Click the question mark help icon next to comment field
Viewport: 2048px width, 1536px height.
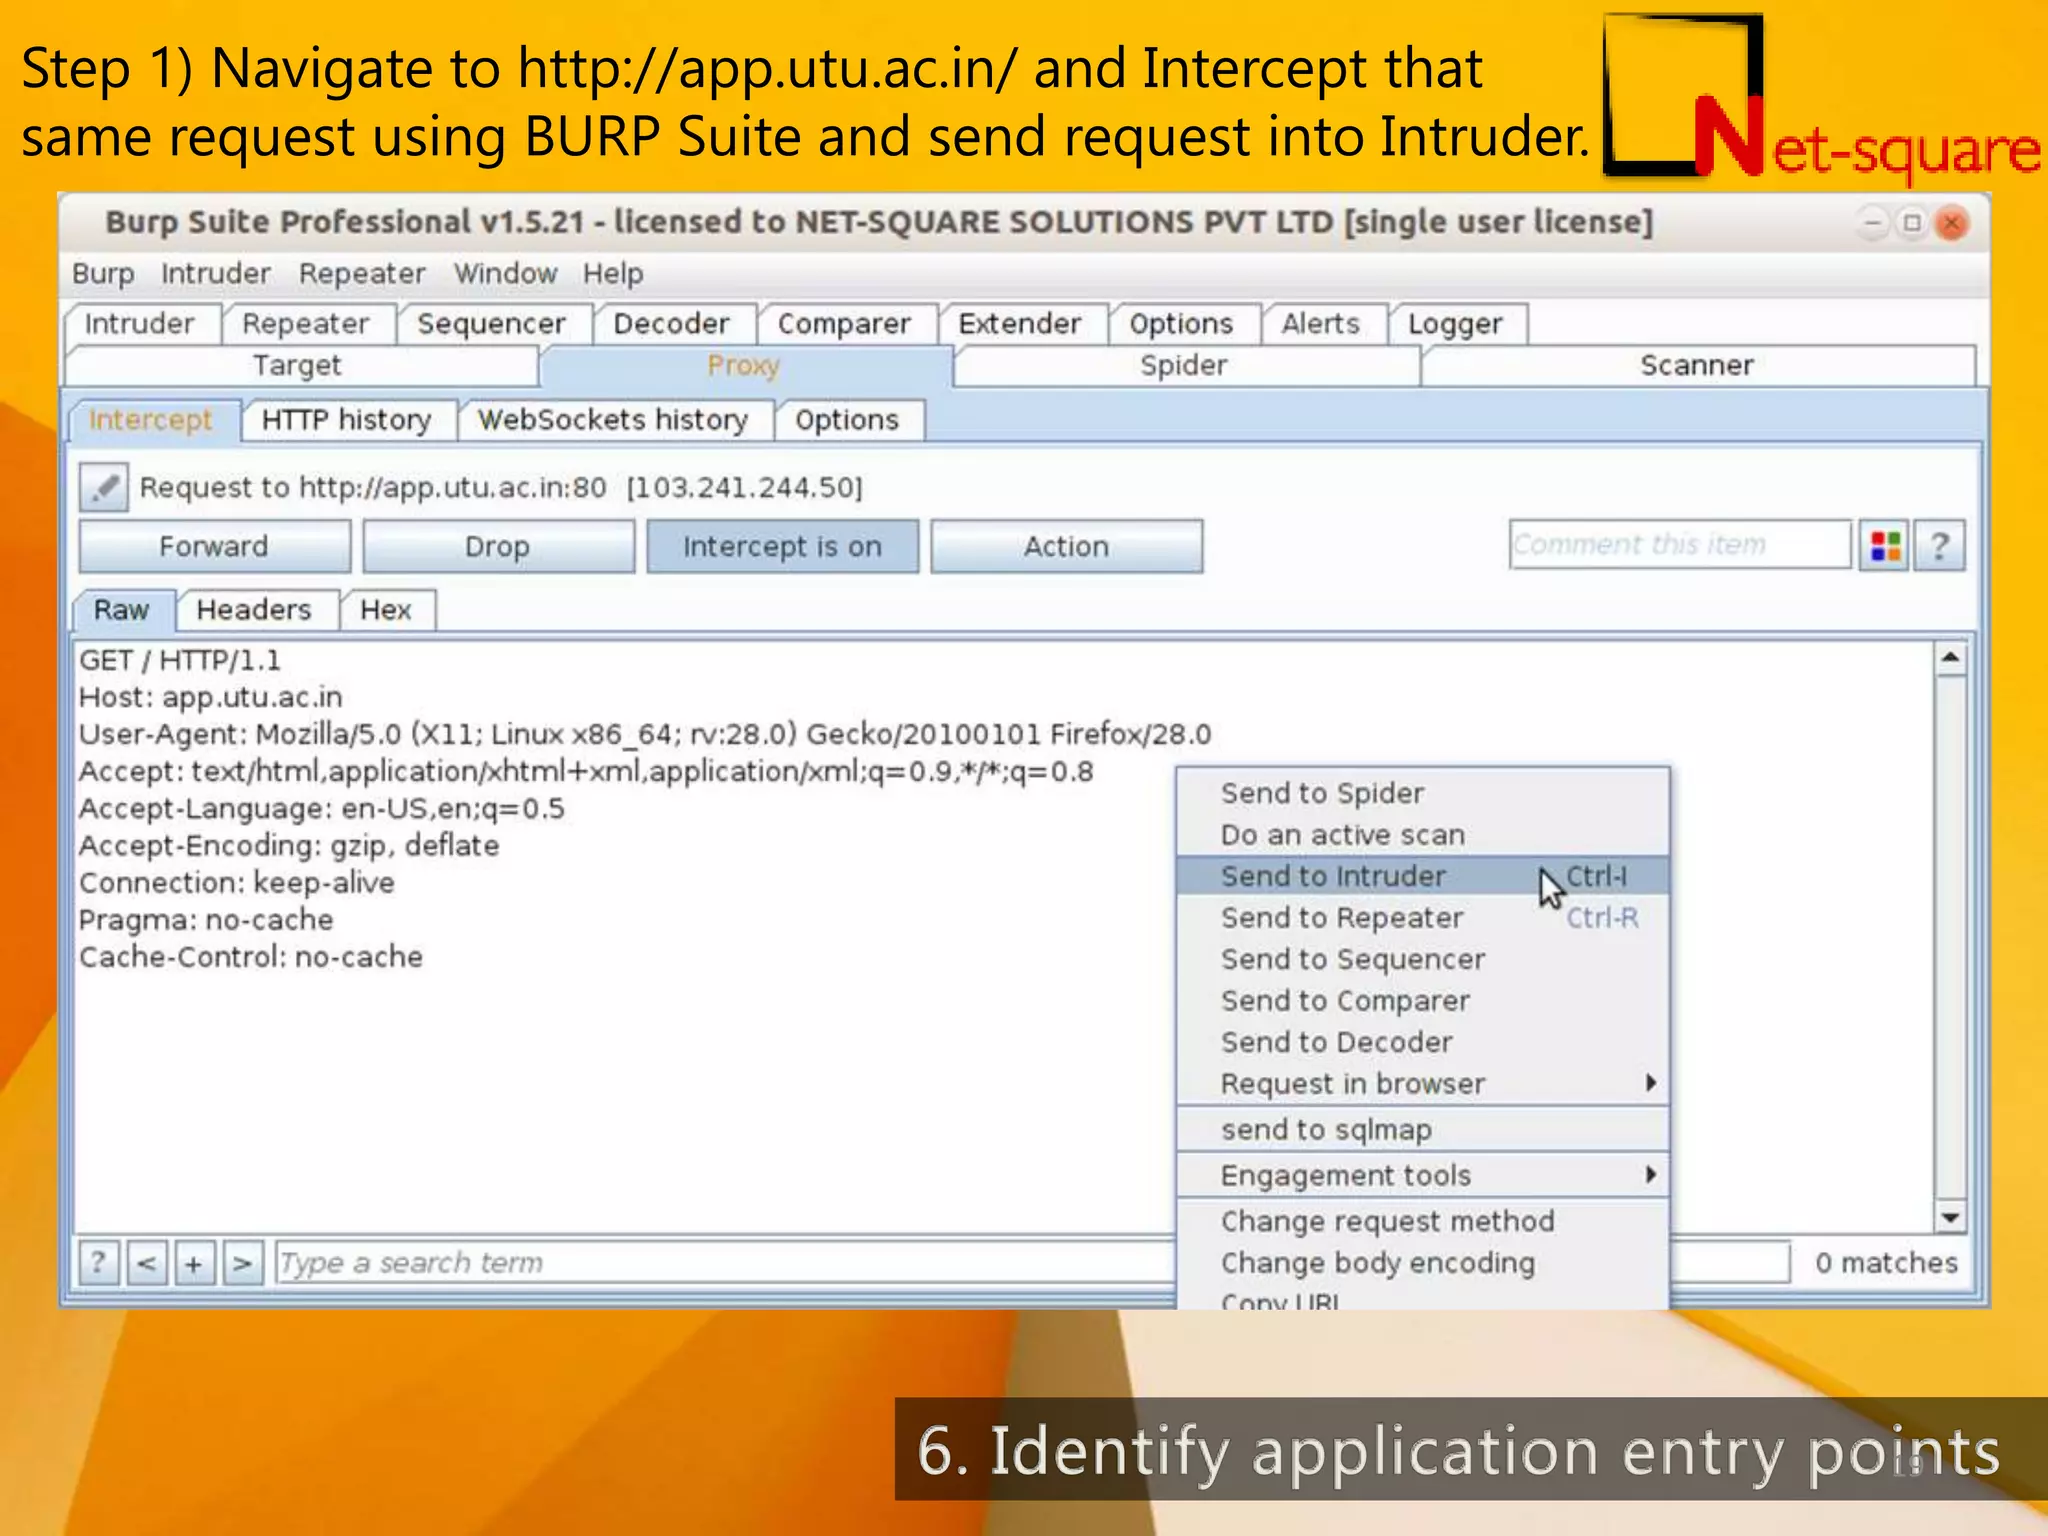[x=1940, y=546]
